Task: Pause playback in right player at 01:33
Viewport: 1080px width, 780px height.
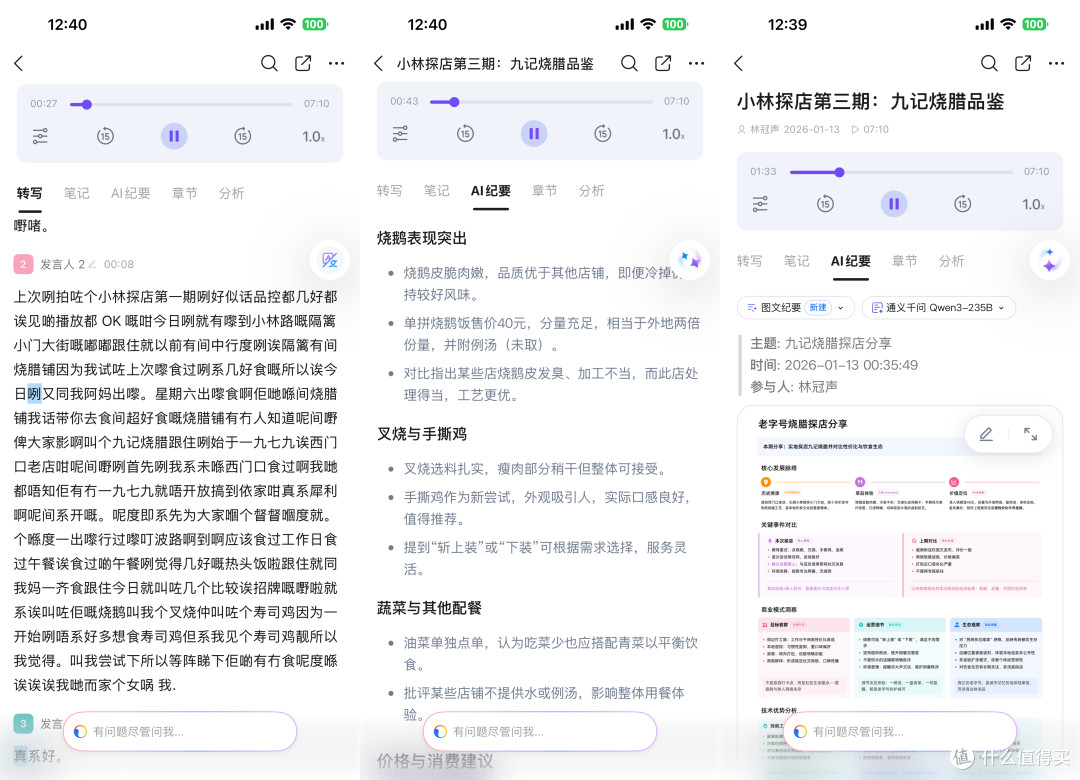Action: (894, 203)
